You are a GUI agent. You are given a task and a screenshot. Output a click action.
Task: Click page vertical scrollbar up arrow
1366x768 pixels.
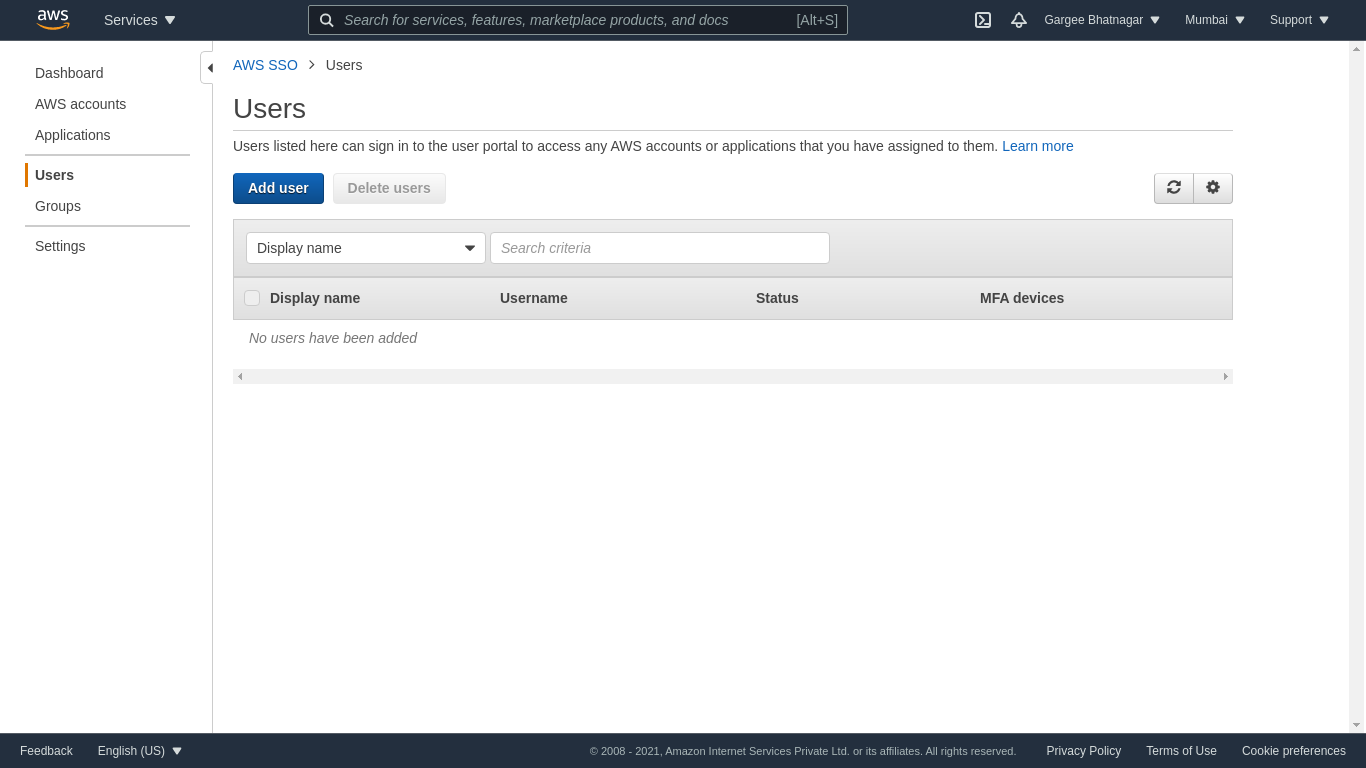click(1356, 49)
